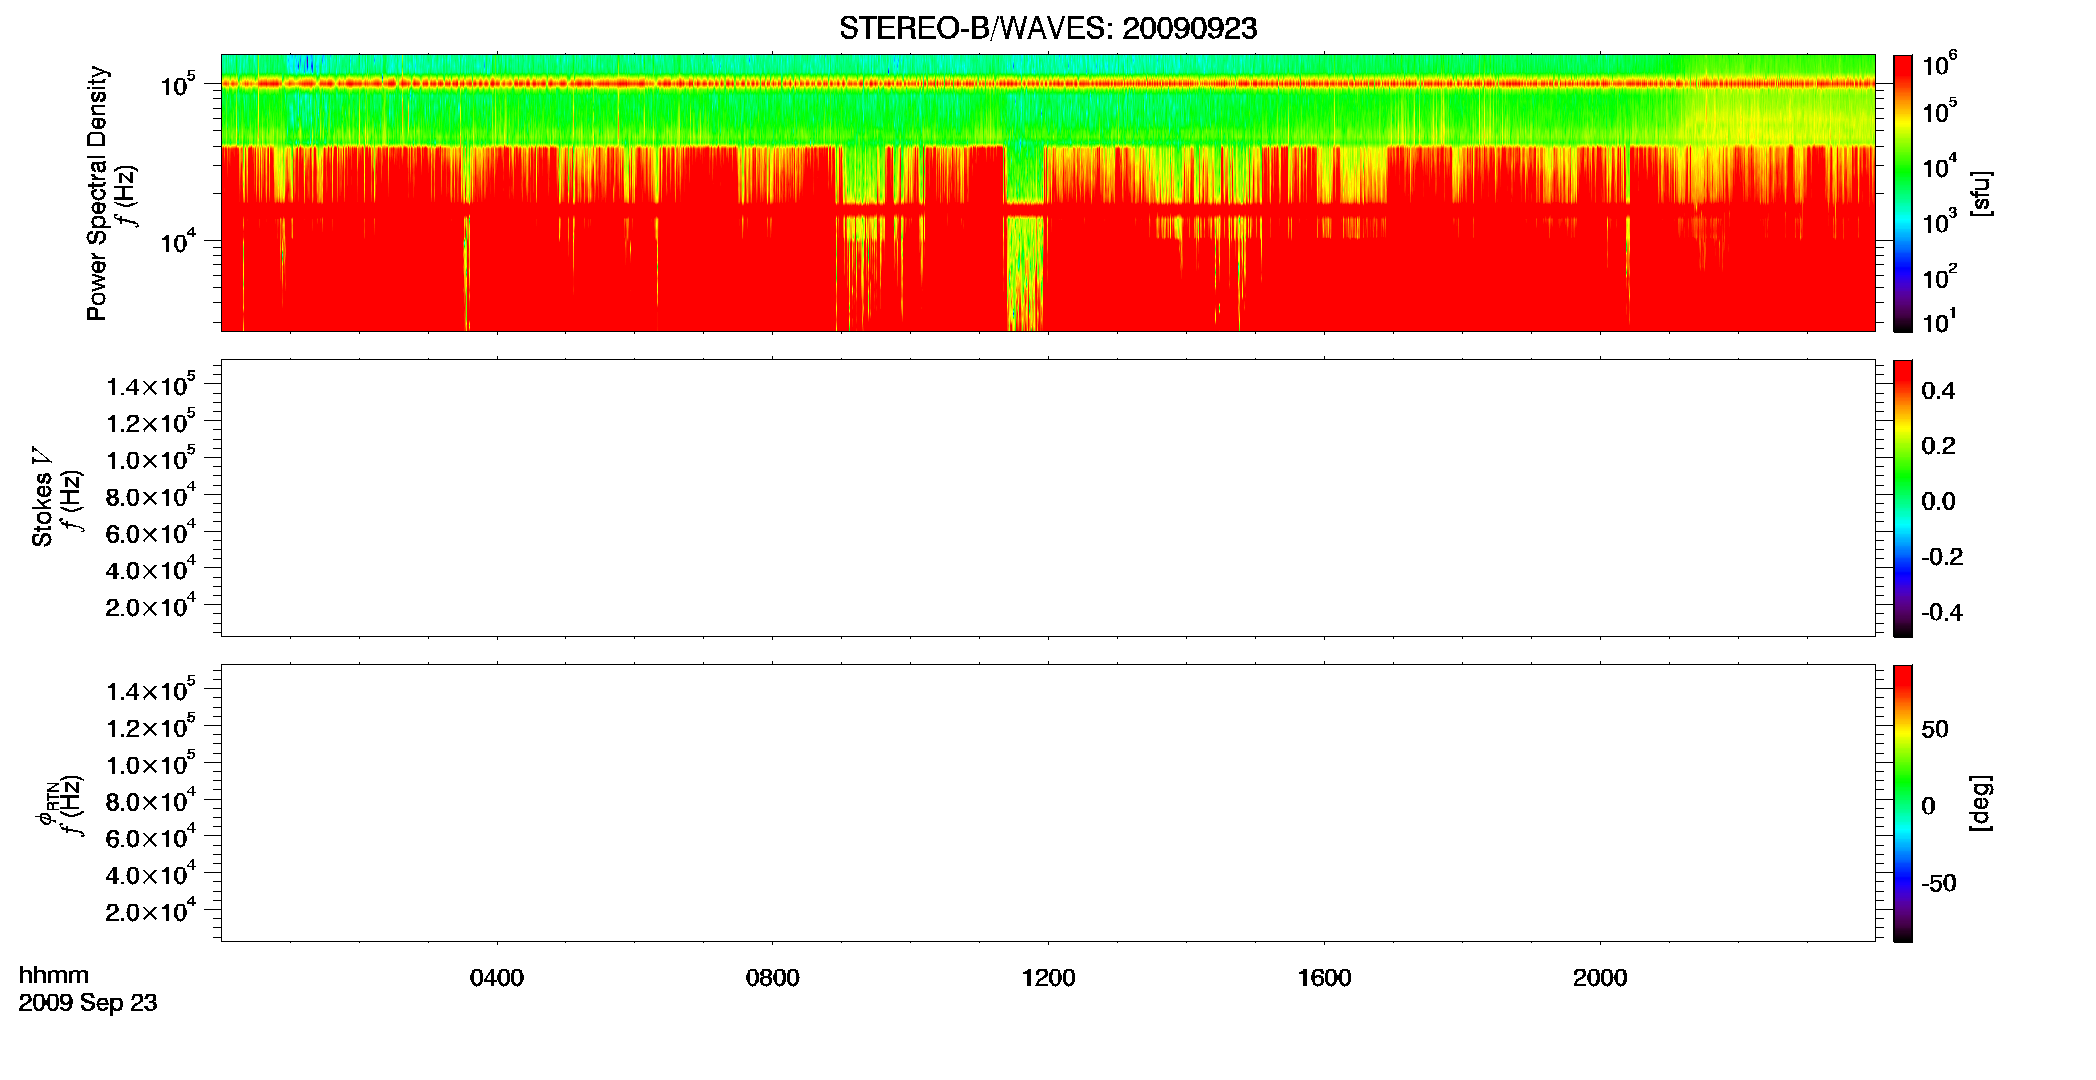Click the plot title STEREO-B/WAVES: 20090923
This screenshot has width=2096, height=1080.
click(1047, 28)
